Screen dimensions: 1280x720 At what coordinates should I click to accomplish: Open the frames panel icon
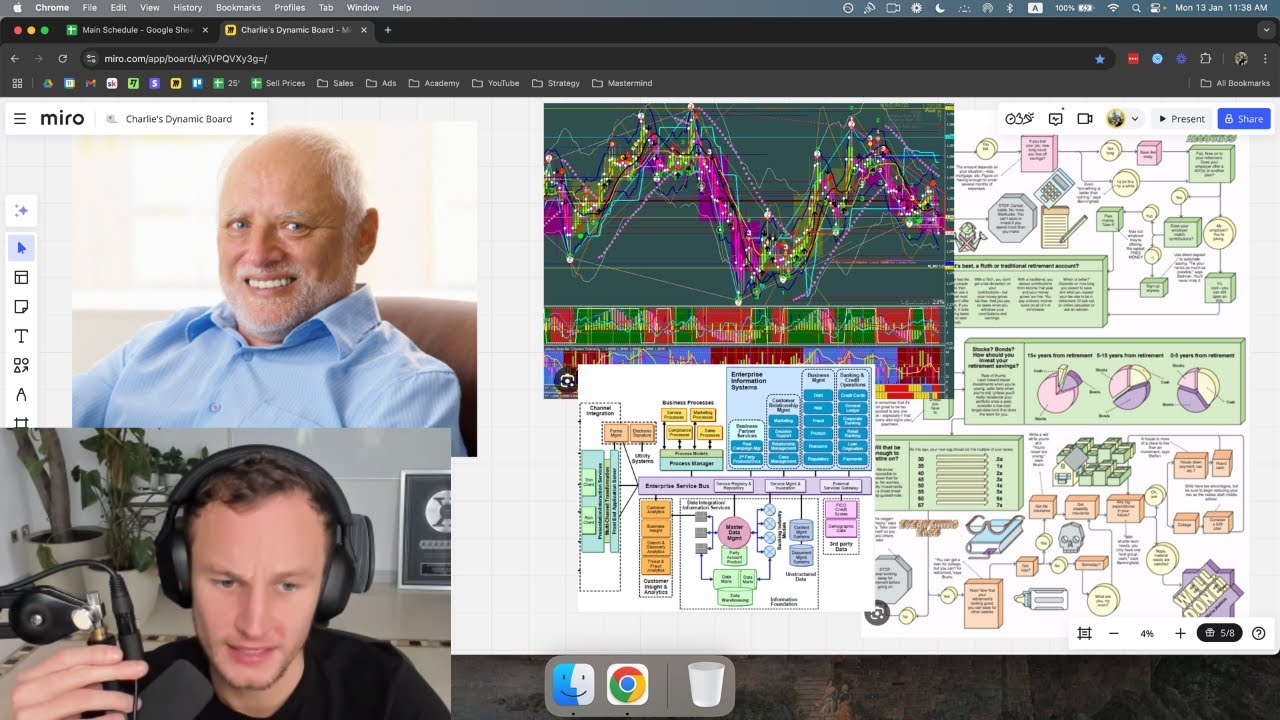click(x=1084, y=633)
